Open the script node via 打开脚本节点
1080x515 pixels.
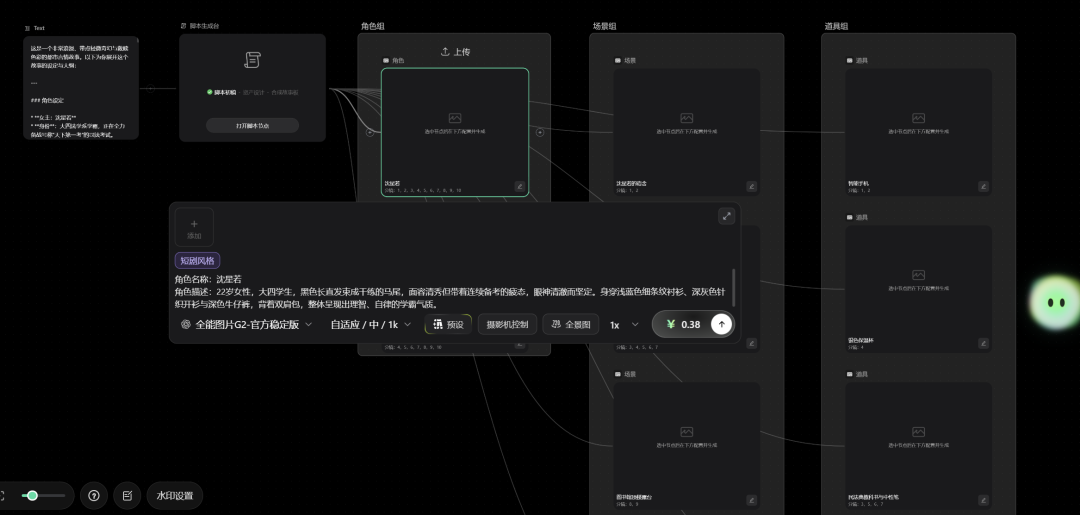[252, 125]
